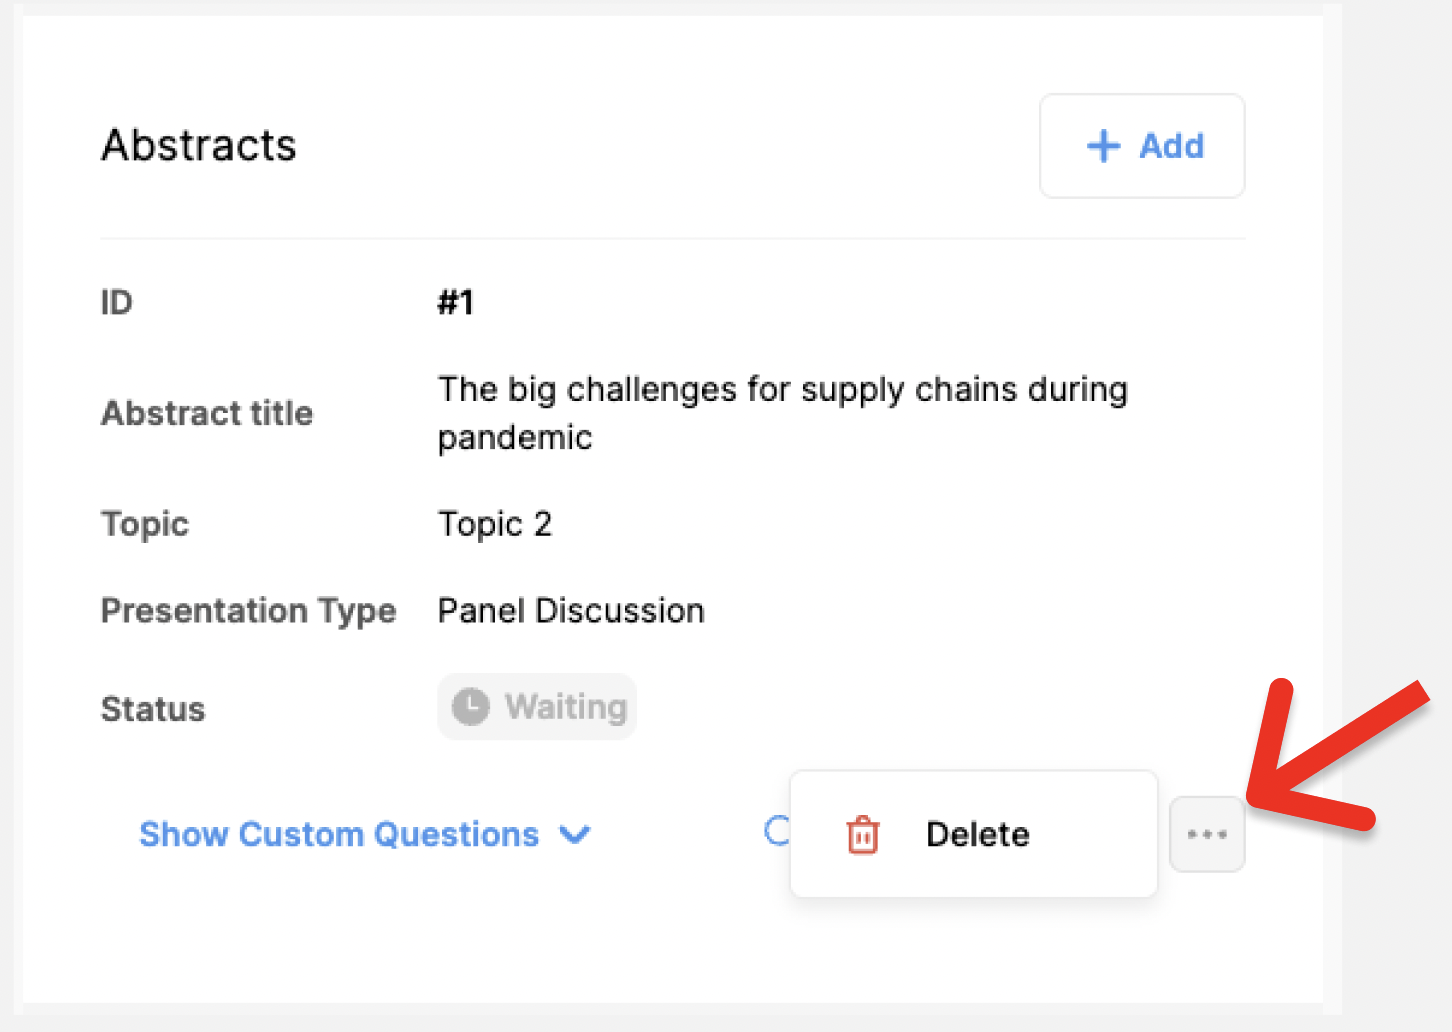Click the Panel Discussion value
1452x1032 pixels.
[x=571, y=611]
